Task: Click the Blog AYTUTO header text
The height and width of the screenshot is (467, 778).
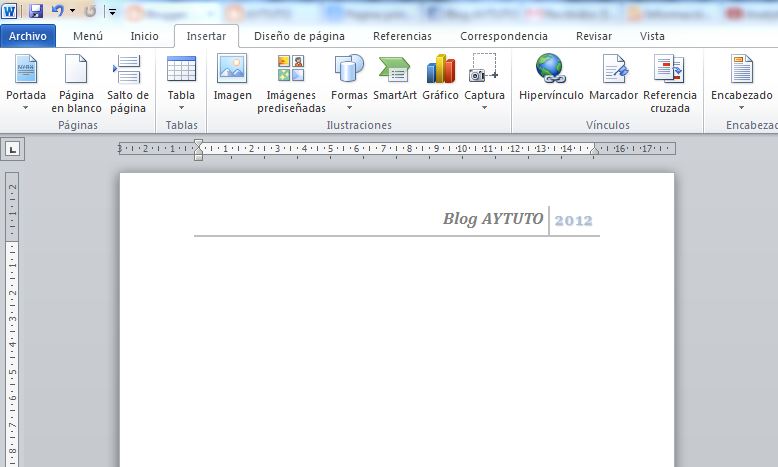Action: (x=493, y=219)
